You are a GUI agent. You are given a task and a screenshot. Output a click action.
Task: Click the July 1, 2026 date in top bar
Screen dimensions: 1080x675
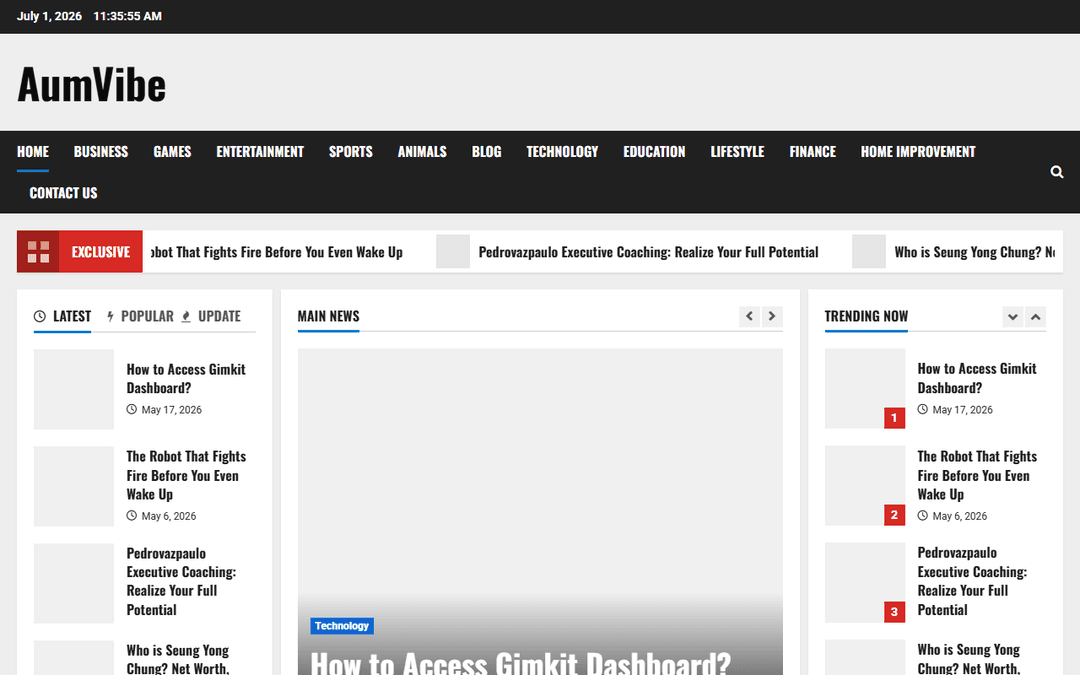pos(49,16)
